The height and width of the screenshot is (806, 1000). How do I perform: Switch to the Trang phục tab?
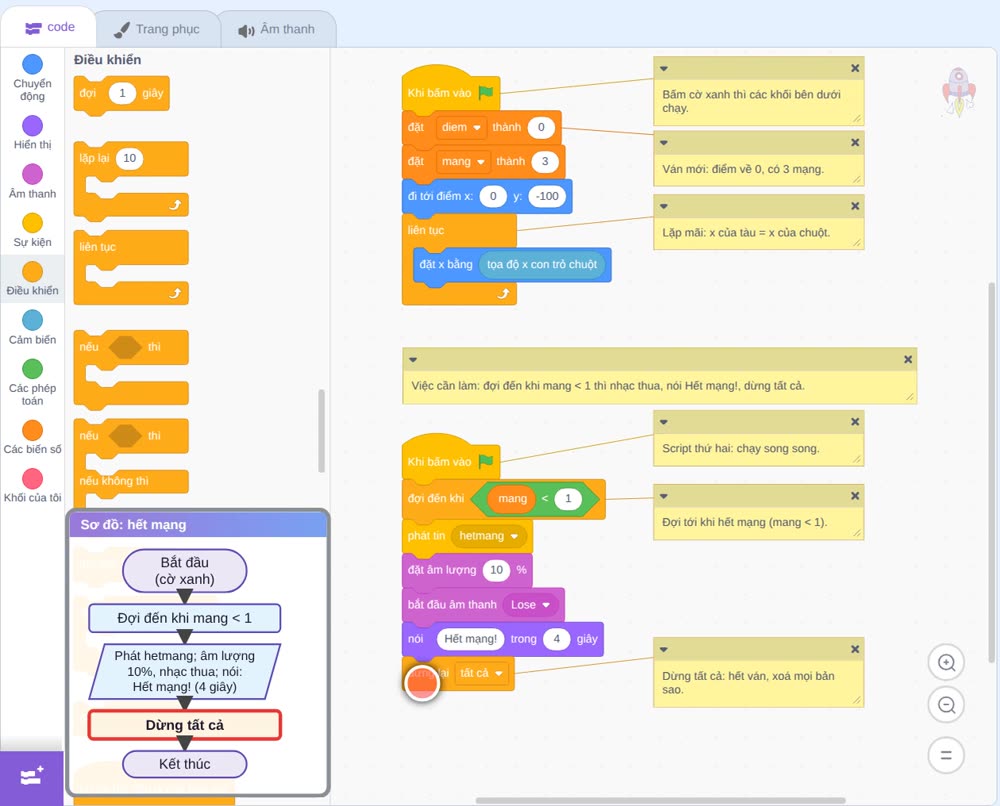[158, 29]
